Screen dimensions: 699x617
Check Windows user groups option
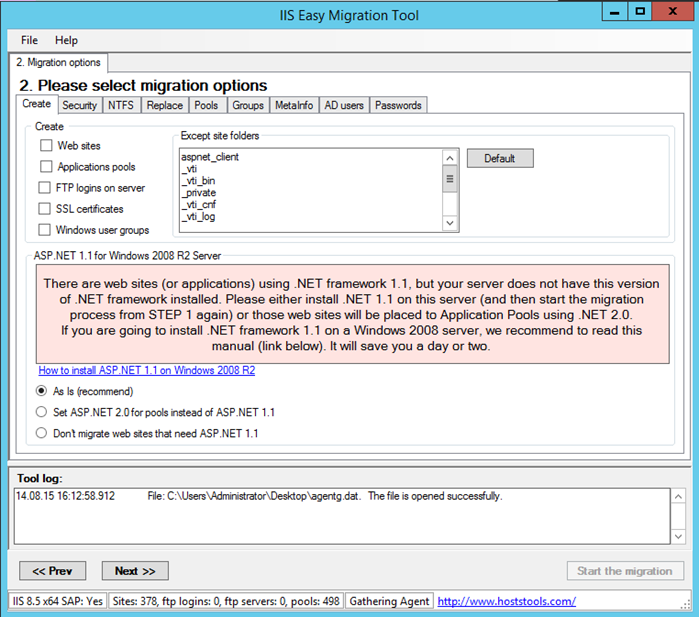[44, 230]
